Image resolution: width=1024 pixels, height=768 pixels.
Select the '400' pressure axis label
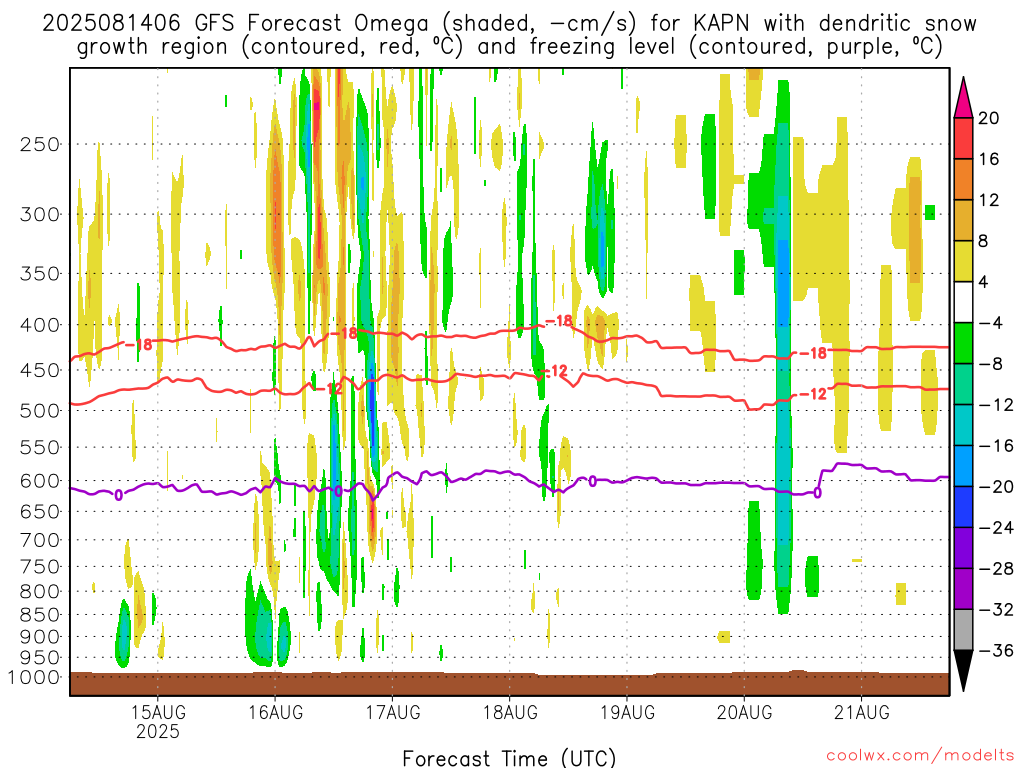(x=39, y=325)
